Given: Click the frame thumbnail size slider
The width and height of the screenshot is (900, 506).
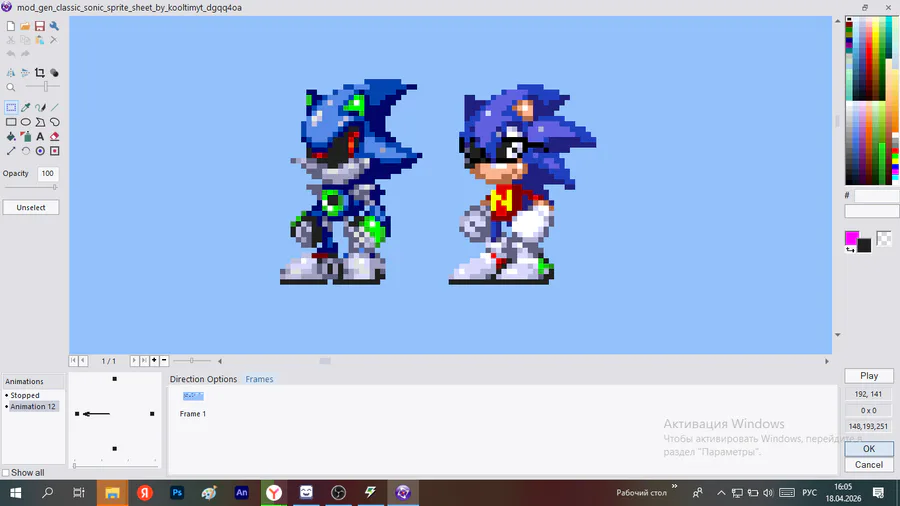Looking at the screenshot, I should (192, 361).
